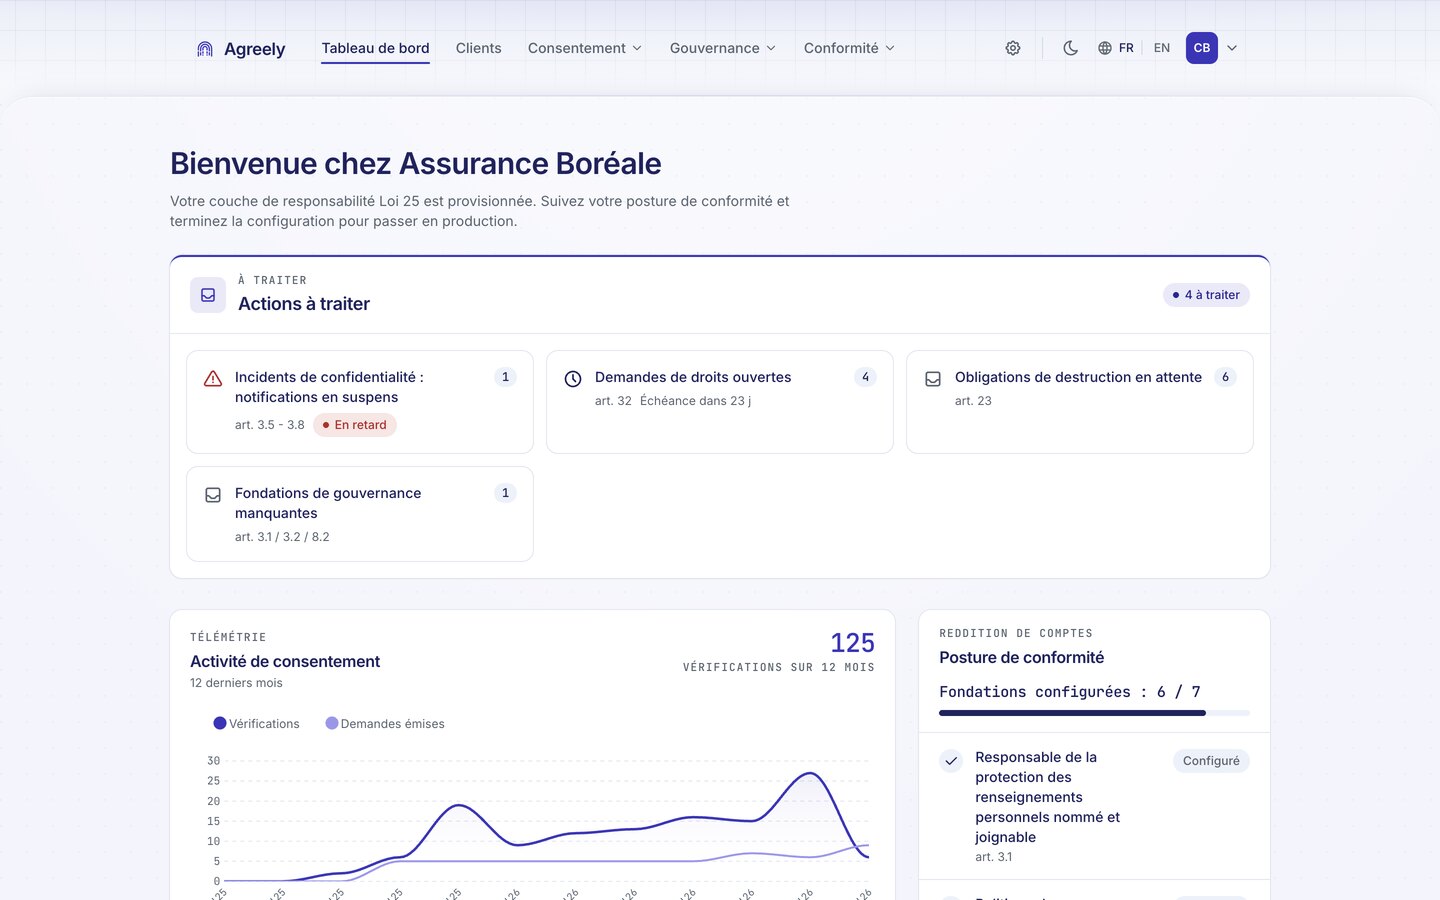This screenshot has width=1440, height=900.
Task: Click the 12 derniers mois label
Action: (236, 683)
